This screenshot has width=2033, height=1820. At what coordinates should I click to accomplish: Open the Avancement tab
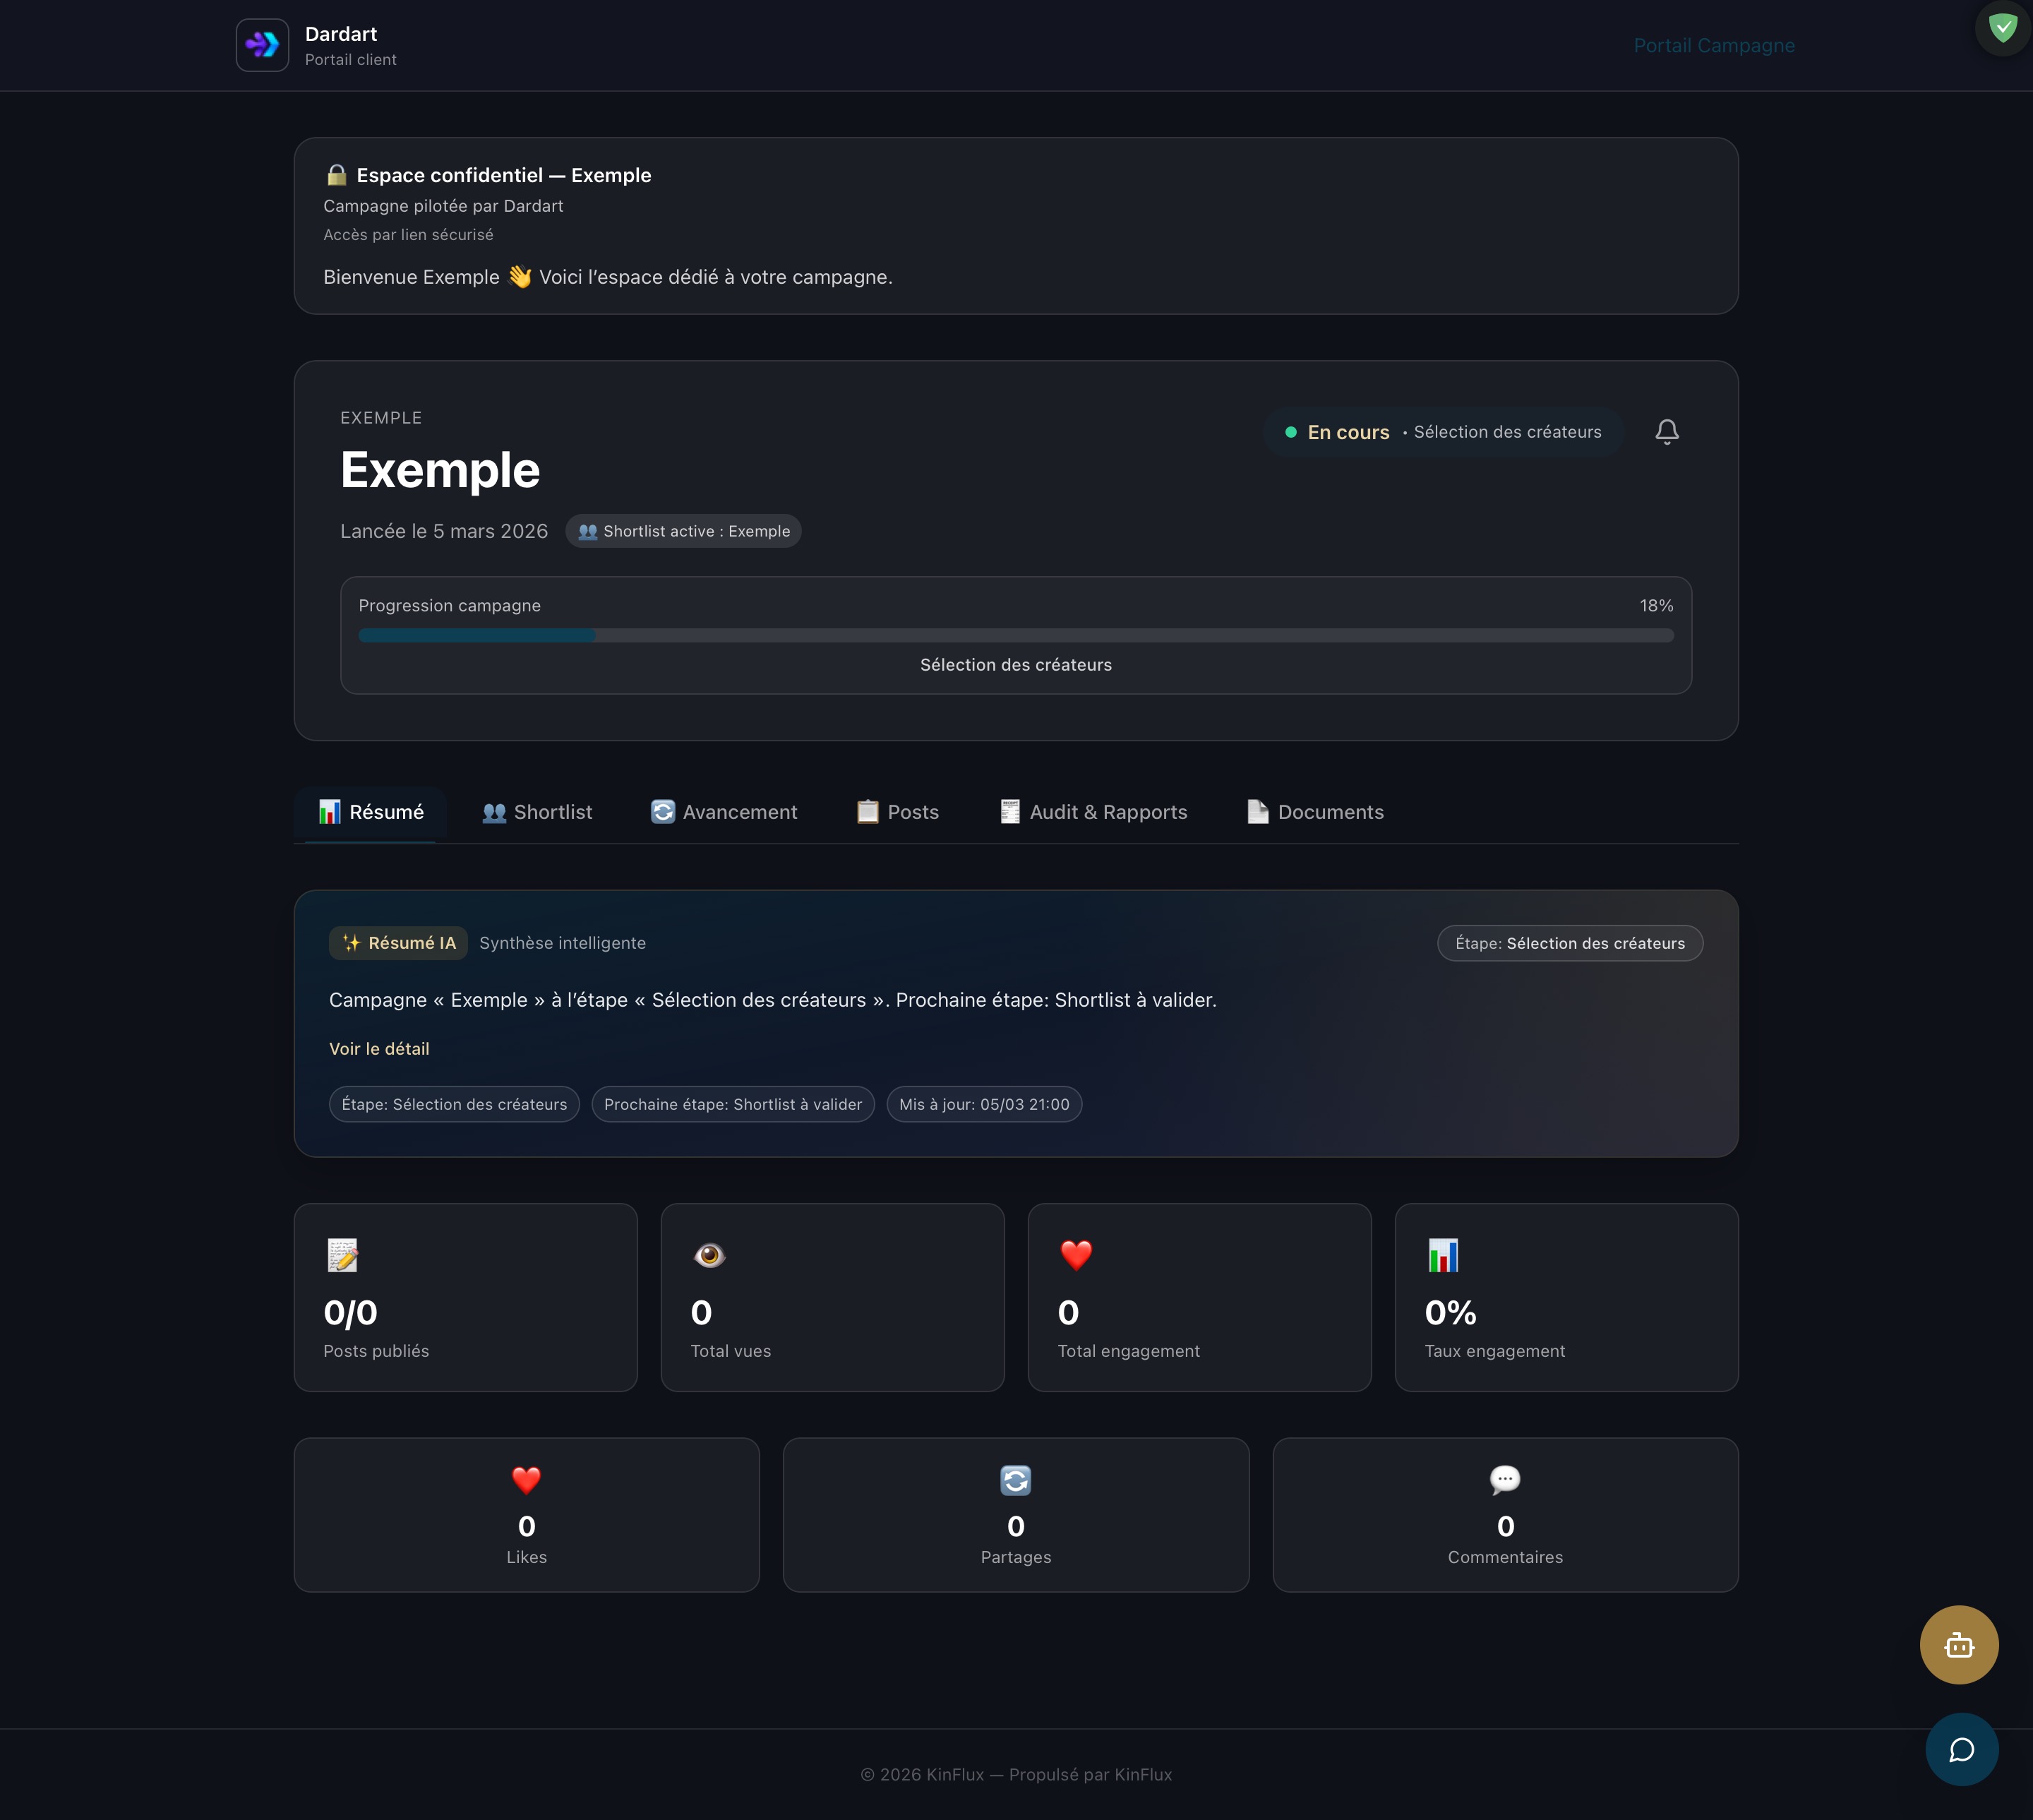[x=724, y=812]
